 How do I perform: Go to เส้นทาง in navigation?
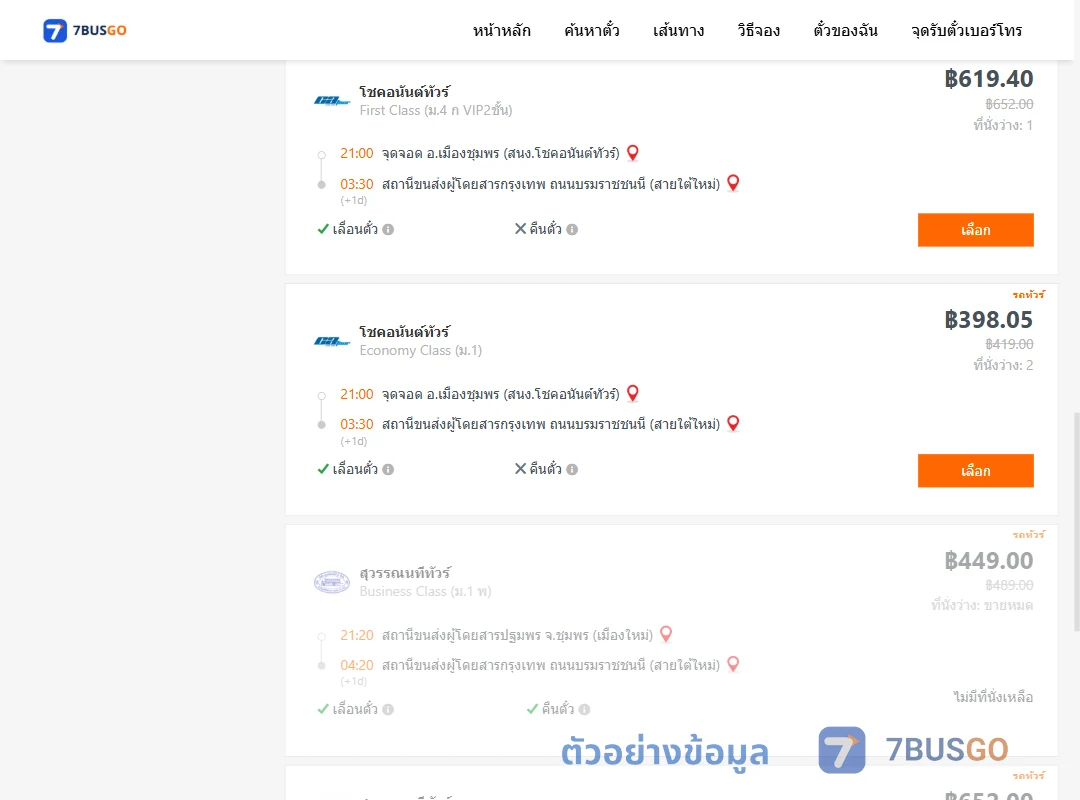678,30
